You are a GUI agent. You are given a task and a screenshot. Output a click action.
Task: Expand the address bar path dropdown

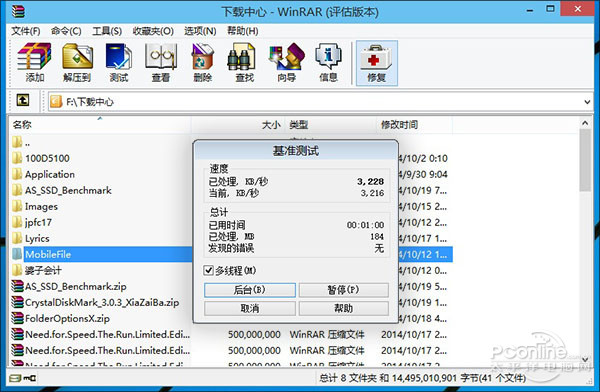click(587, 102)
